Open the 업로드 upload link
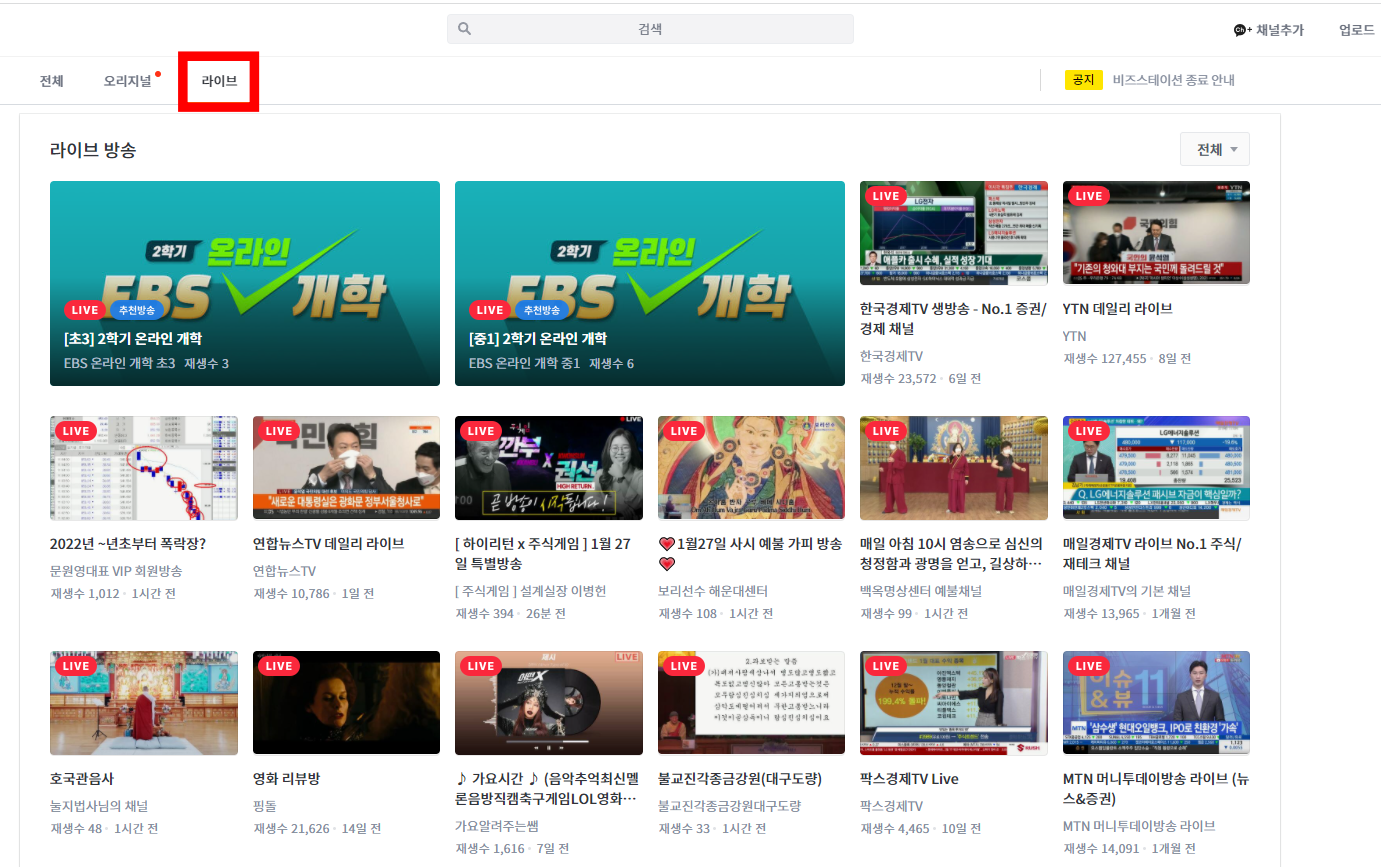The width and height of the screenshot is (1381, 867). pyautogui.click(x=1357, y=30)
